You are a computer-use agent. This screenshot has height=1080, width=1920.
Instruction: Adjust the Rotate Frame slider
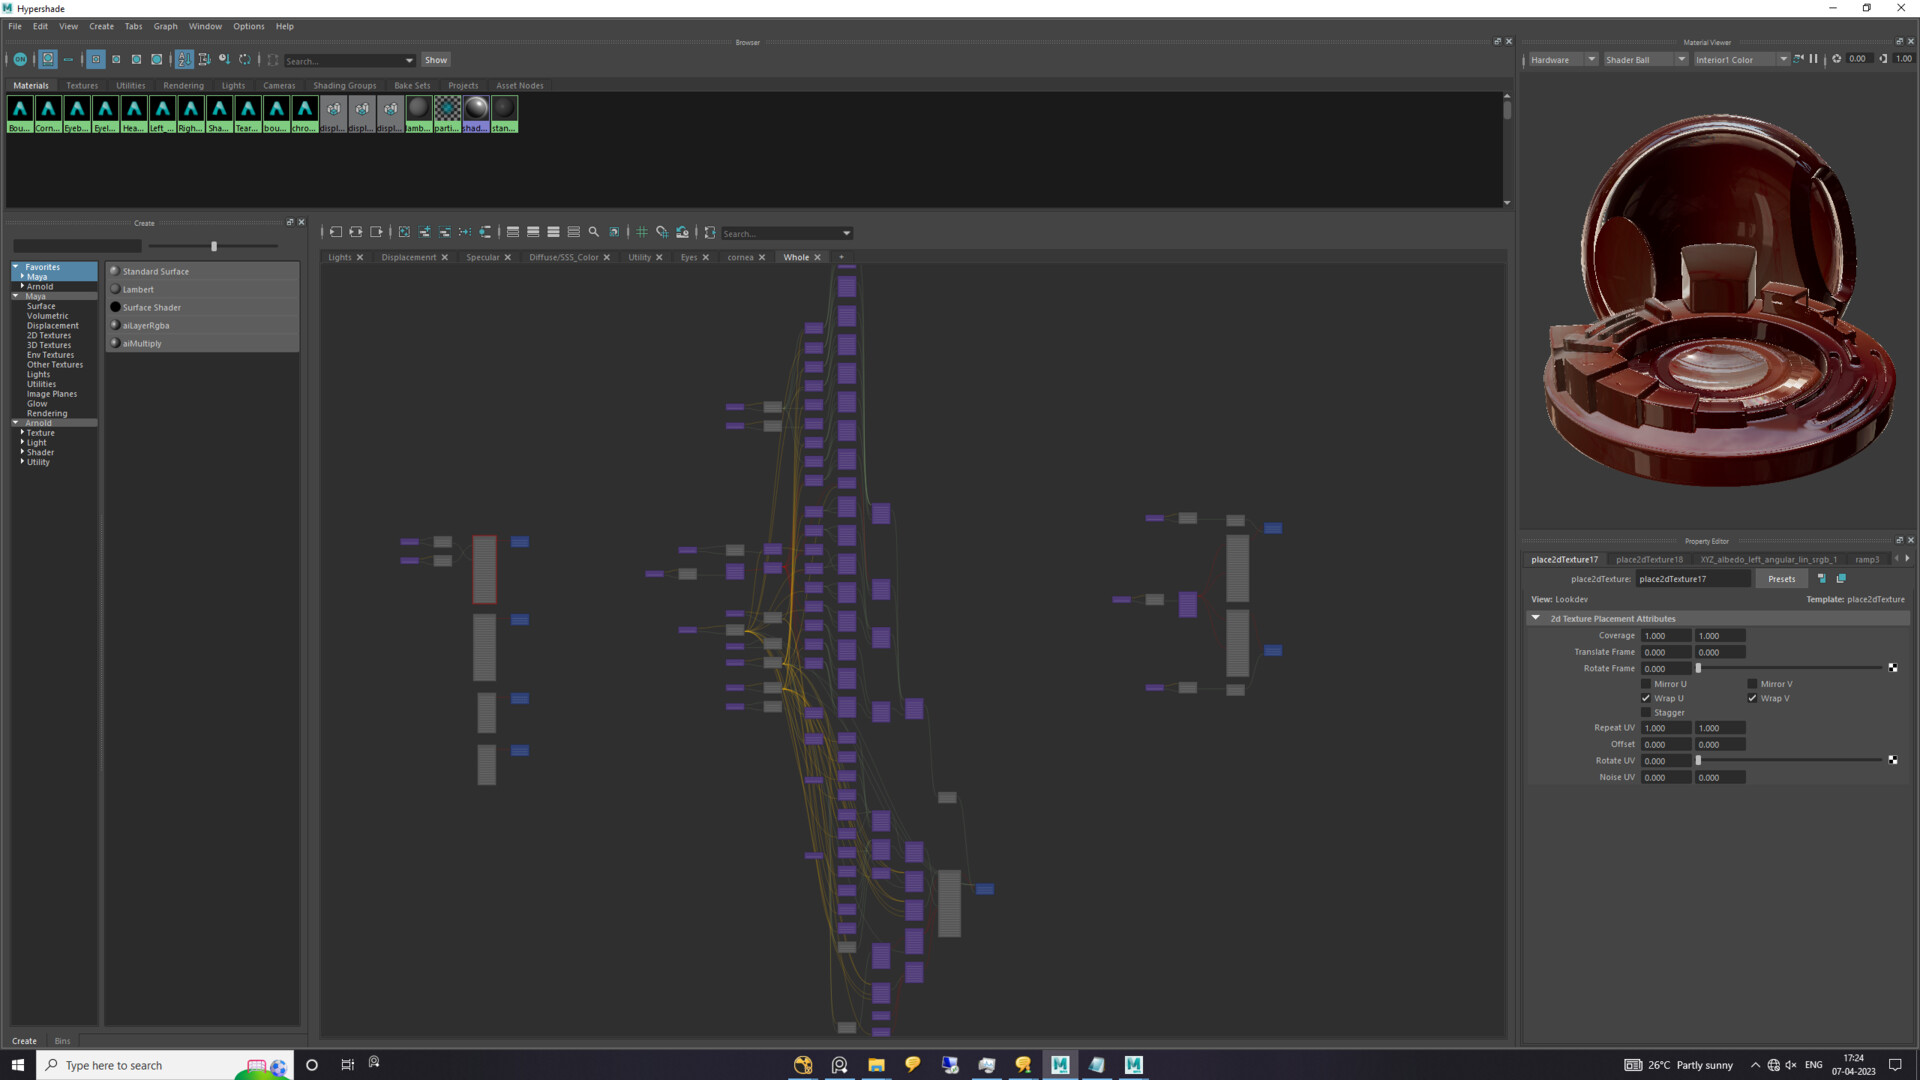click(x=1698, y=668)
